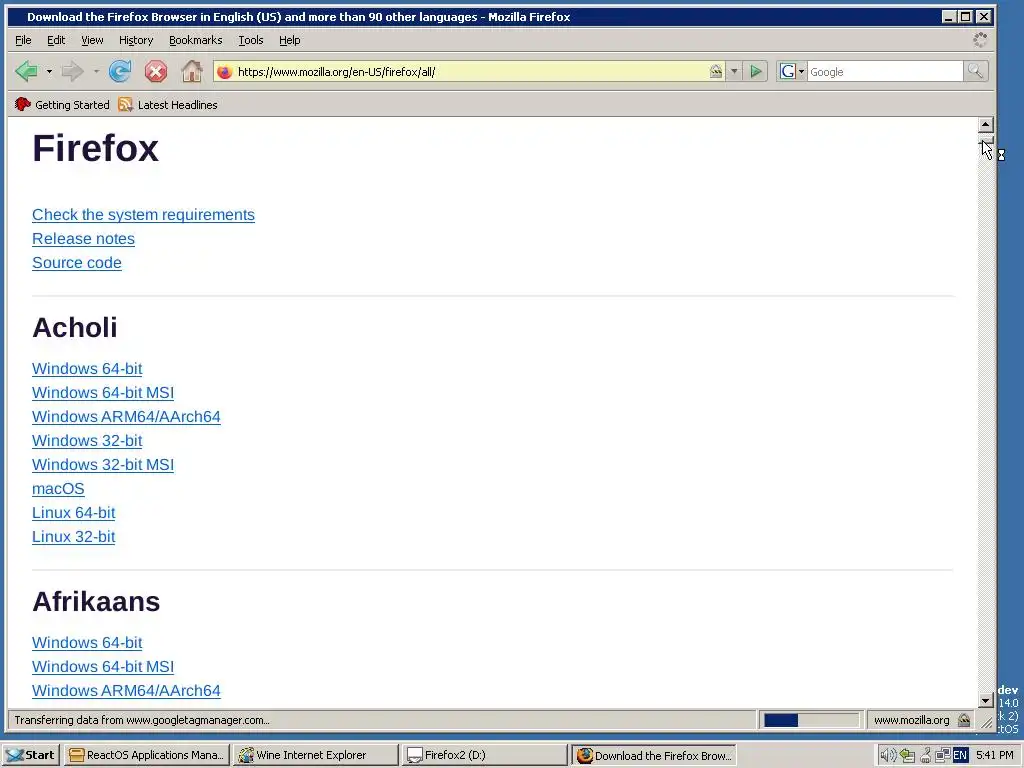The width and height of the screenshot is (1024, 768).
Task: Reload the page with the refresh icon
Action: click(120, 71)
